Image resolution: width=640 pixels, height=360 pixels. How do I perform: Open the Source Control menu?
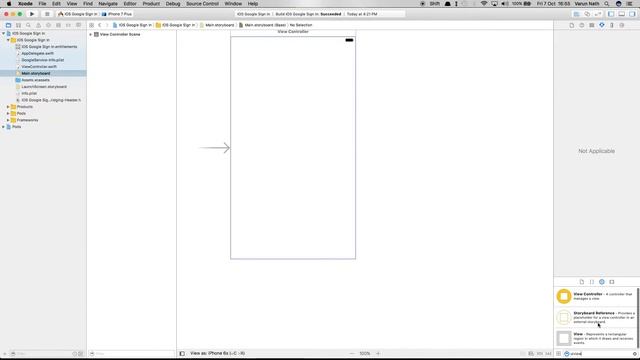[x=202, y=4]
